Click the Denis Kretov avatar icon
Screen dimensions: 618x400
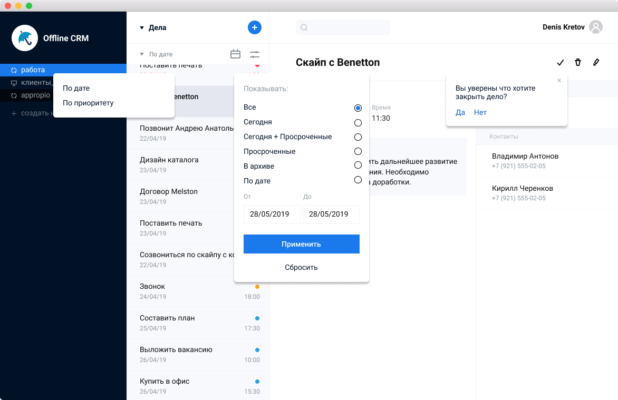pyautogui.click(x=596, y=27)
